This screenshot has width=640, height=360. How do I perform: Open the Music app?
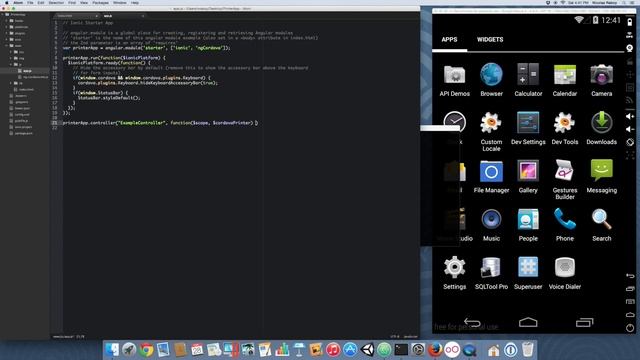[x=491, y=225]
